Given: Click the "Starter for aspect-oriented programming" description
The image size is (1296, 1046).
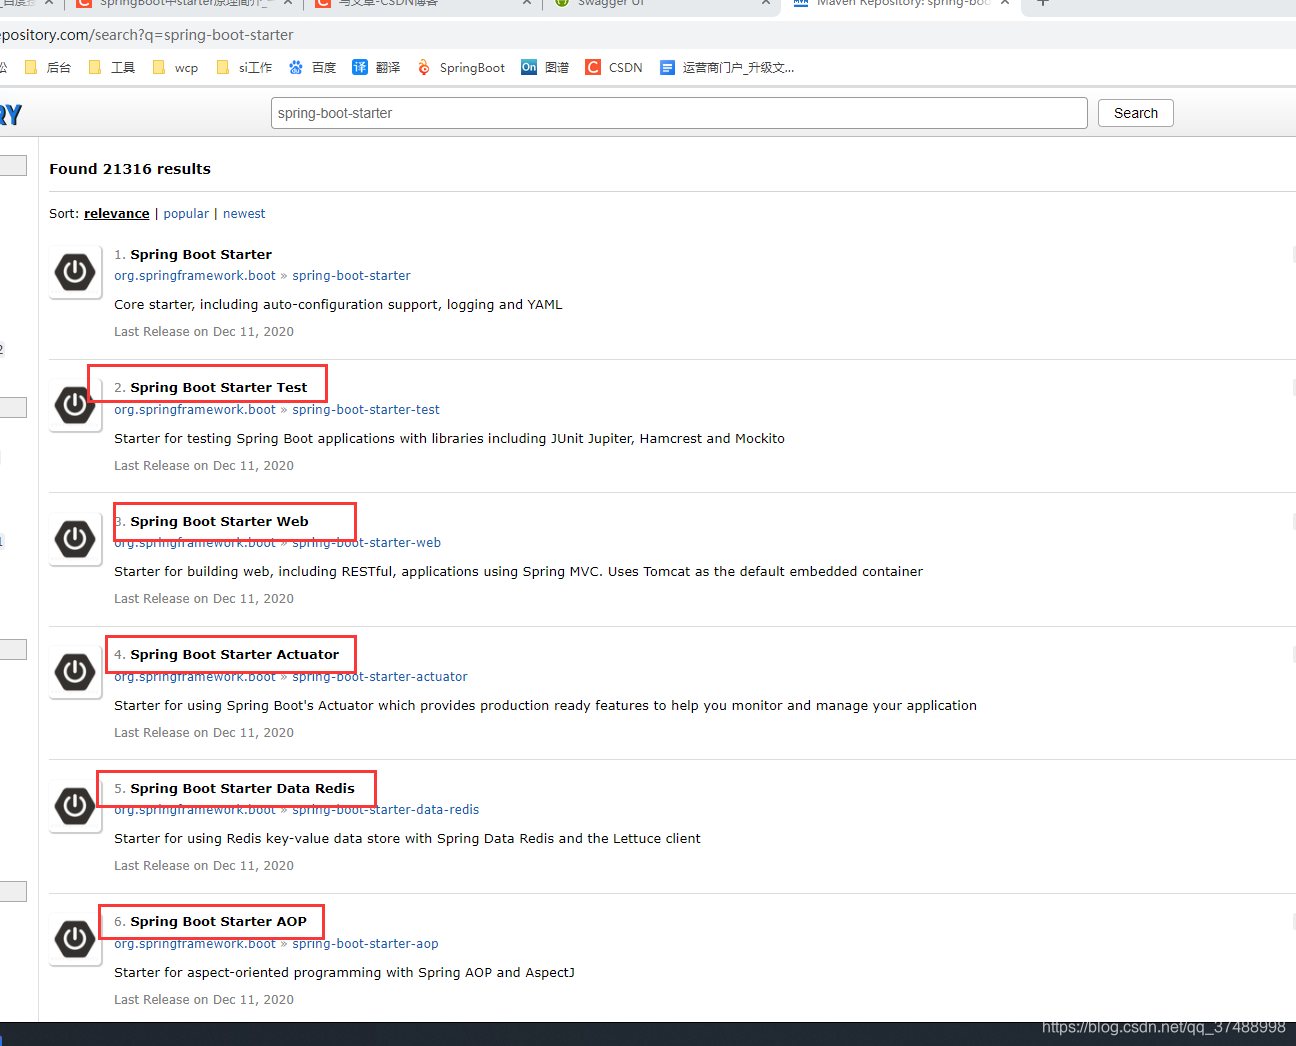Looking at the screenshot, I should pyautogui.click(x=344, y=973).
